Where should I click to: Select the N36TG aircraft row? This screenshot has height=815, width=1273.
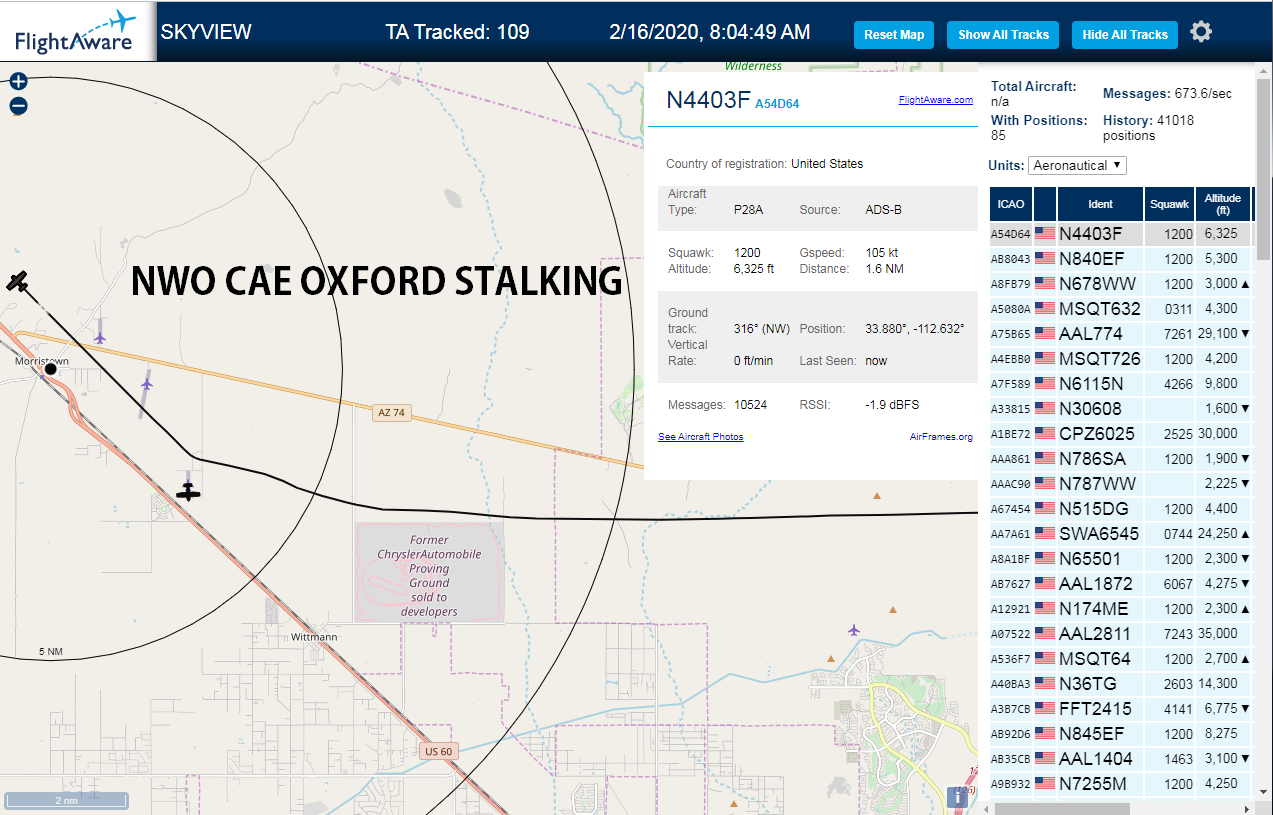pyautogui.click(x=1120, y=684)
